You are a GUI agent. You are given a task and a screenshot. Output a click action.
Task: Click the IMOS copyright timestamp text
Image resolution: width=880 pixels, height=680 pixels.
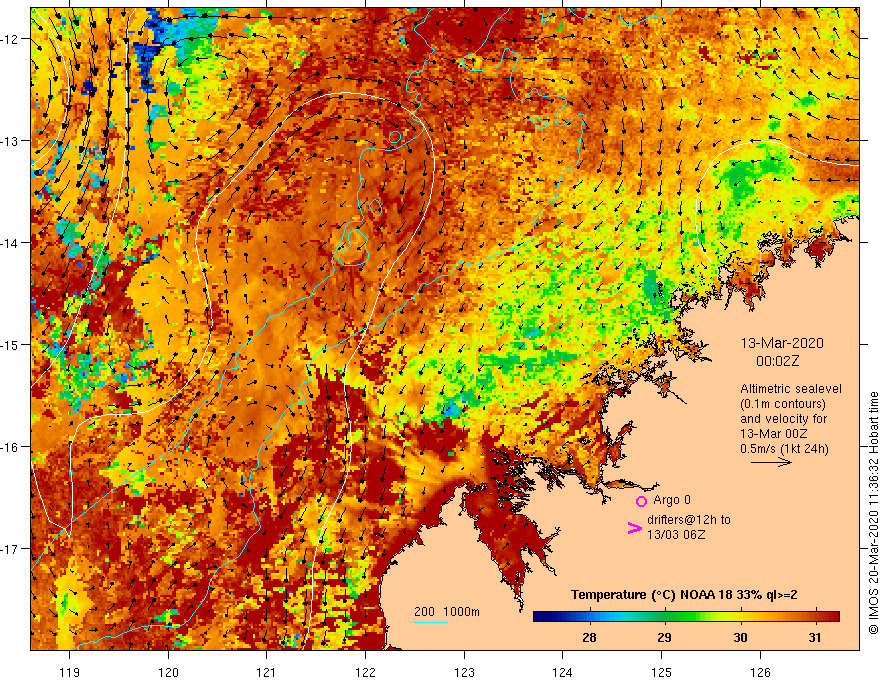point(873,513)
